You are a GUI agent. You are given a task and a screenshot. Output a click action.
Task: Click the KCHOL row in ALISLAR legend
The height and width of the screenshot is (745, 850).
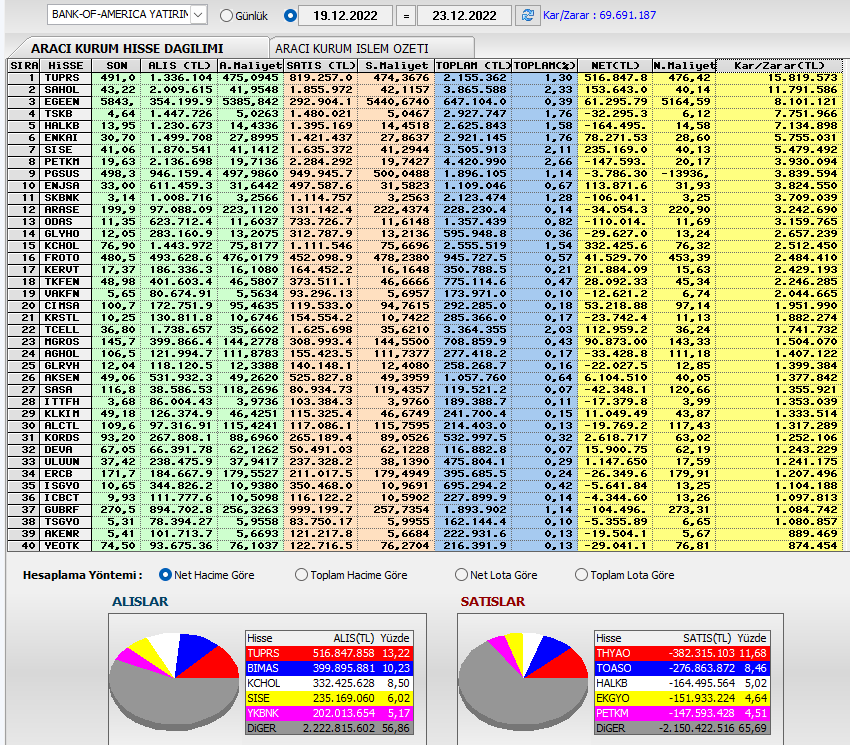point(329,683)
